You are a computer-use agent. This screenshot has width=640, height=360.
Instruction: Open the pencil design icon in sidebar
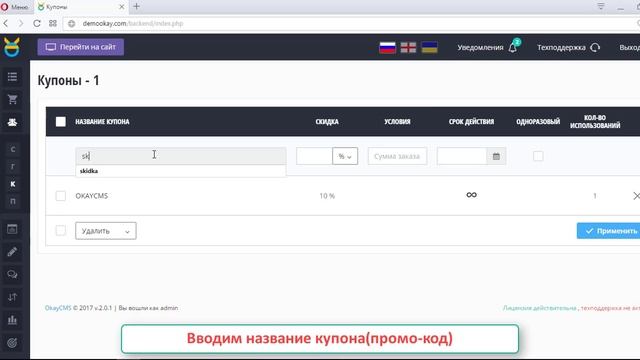[x=12, y=252]
